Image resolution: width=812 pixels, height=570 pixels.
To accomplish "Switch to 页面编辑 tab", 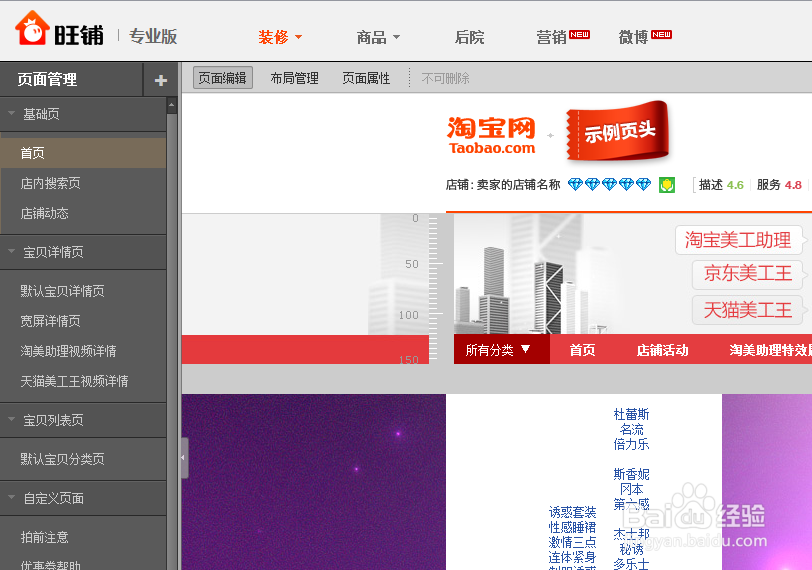I will (223, 78).
